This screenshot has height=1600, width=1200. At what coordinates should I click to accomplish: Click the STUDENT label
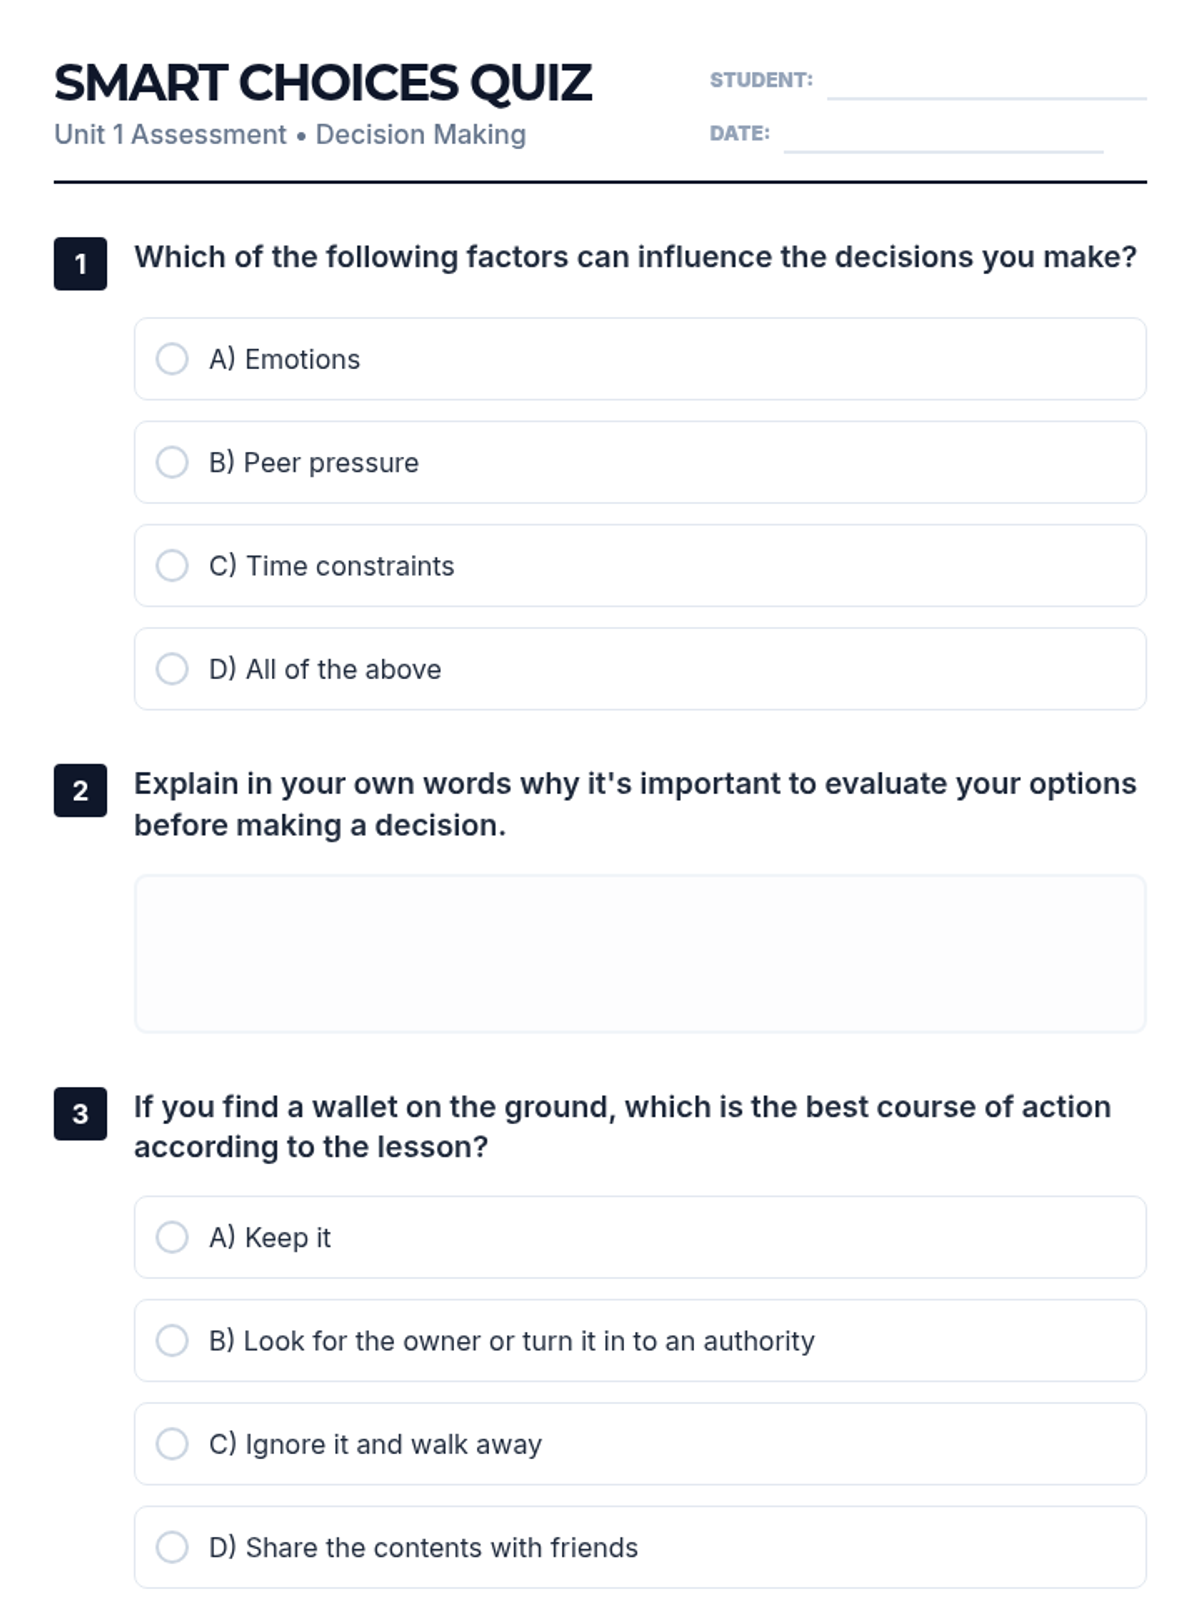click(x=761, y=80)
